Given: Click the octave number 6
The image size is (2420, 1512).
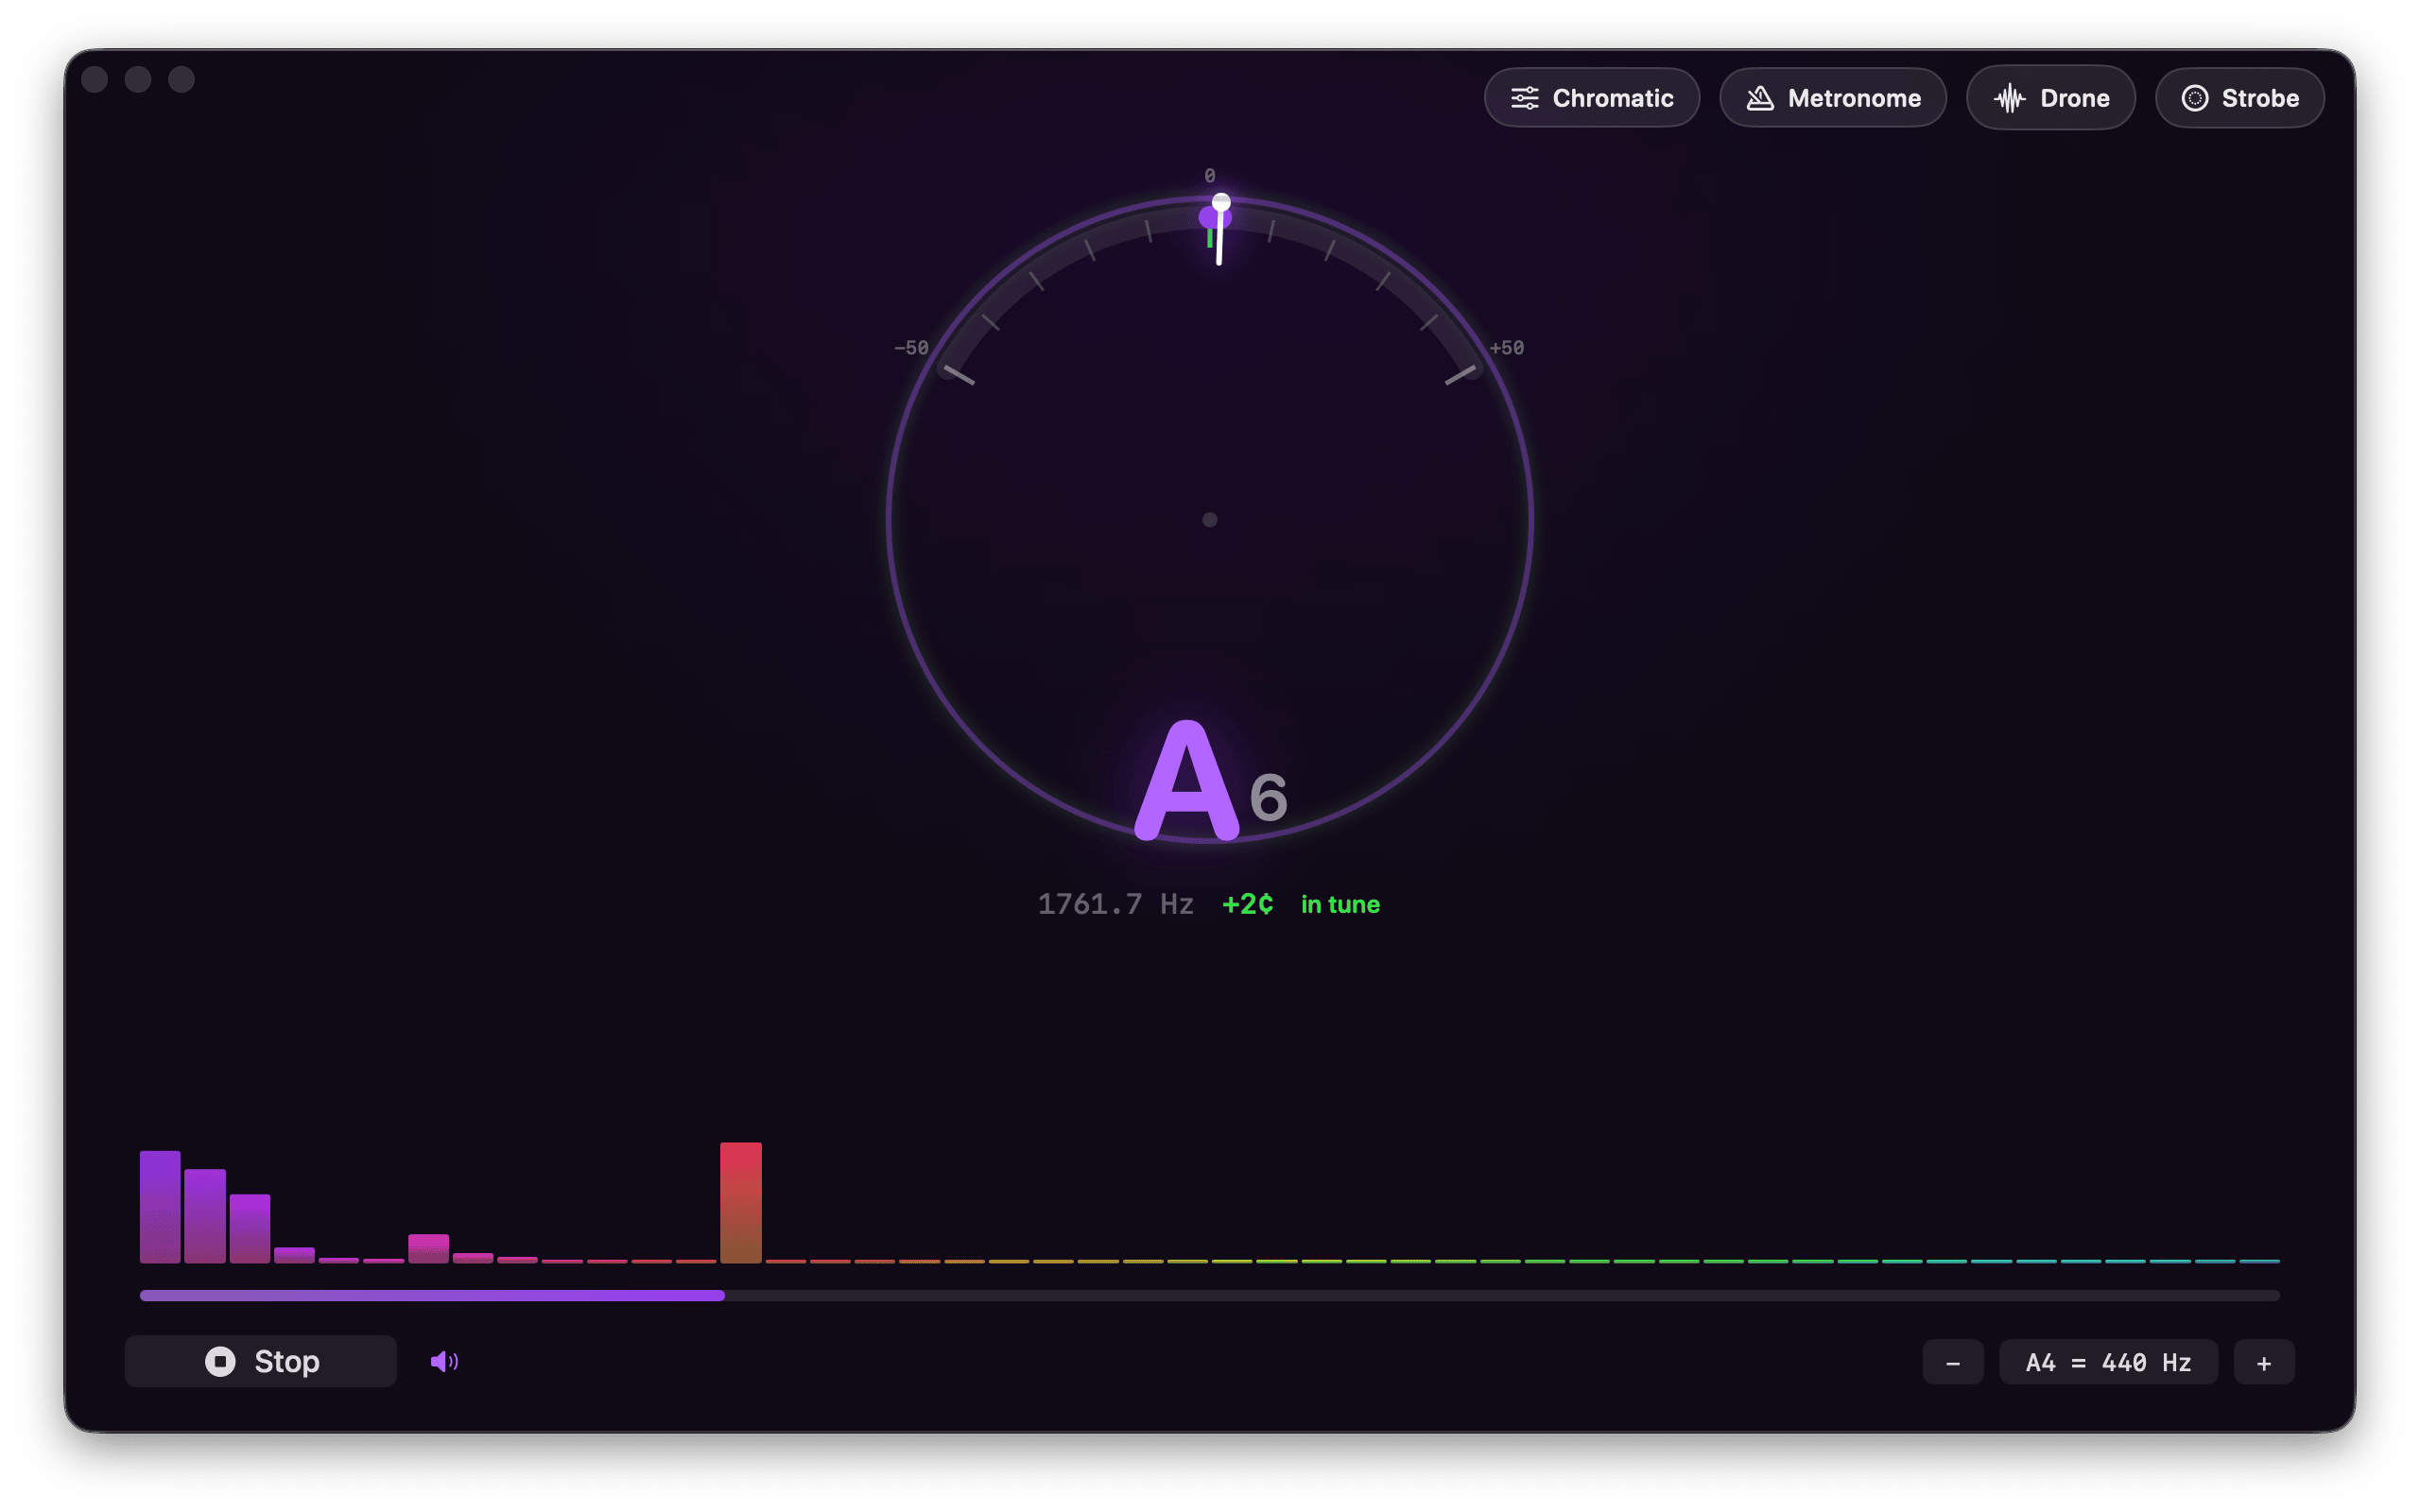Looking at the screenshot, I should 1268,797.
